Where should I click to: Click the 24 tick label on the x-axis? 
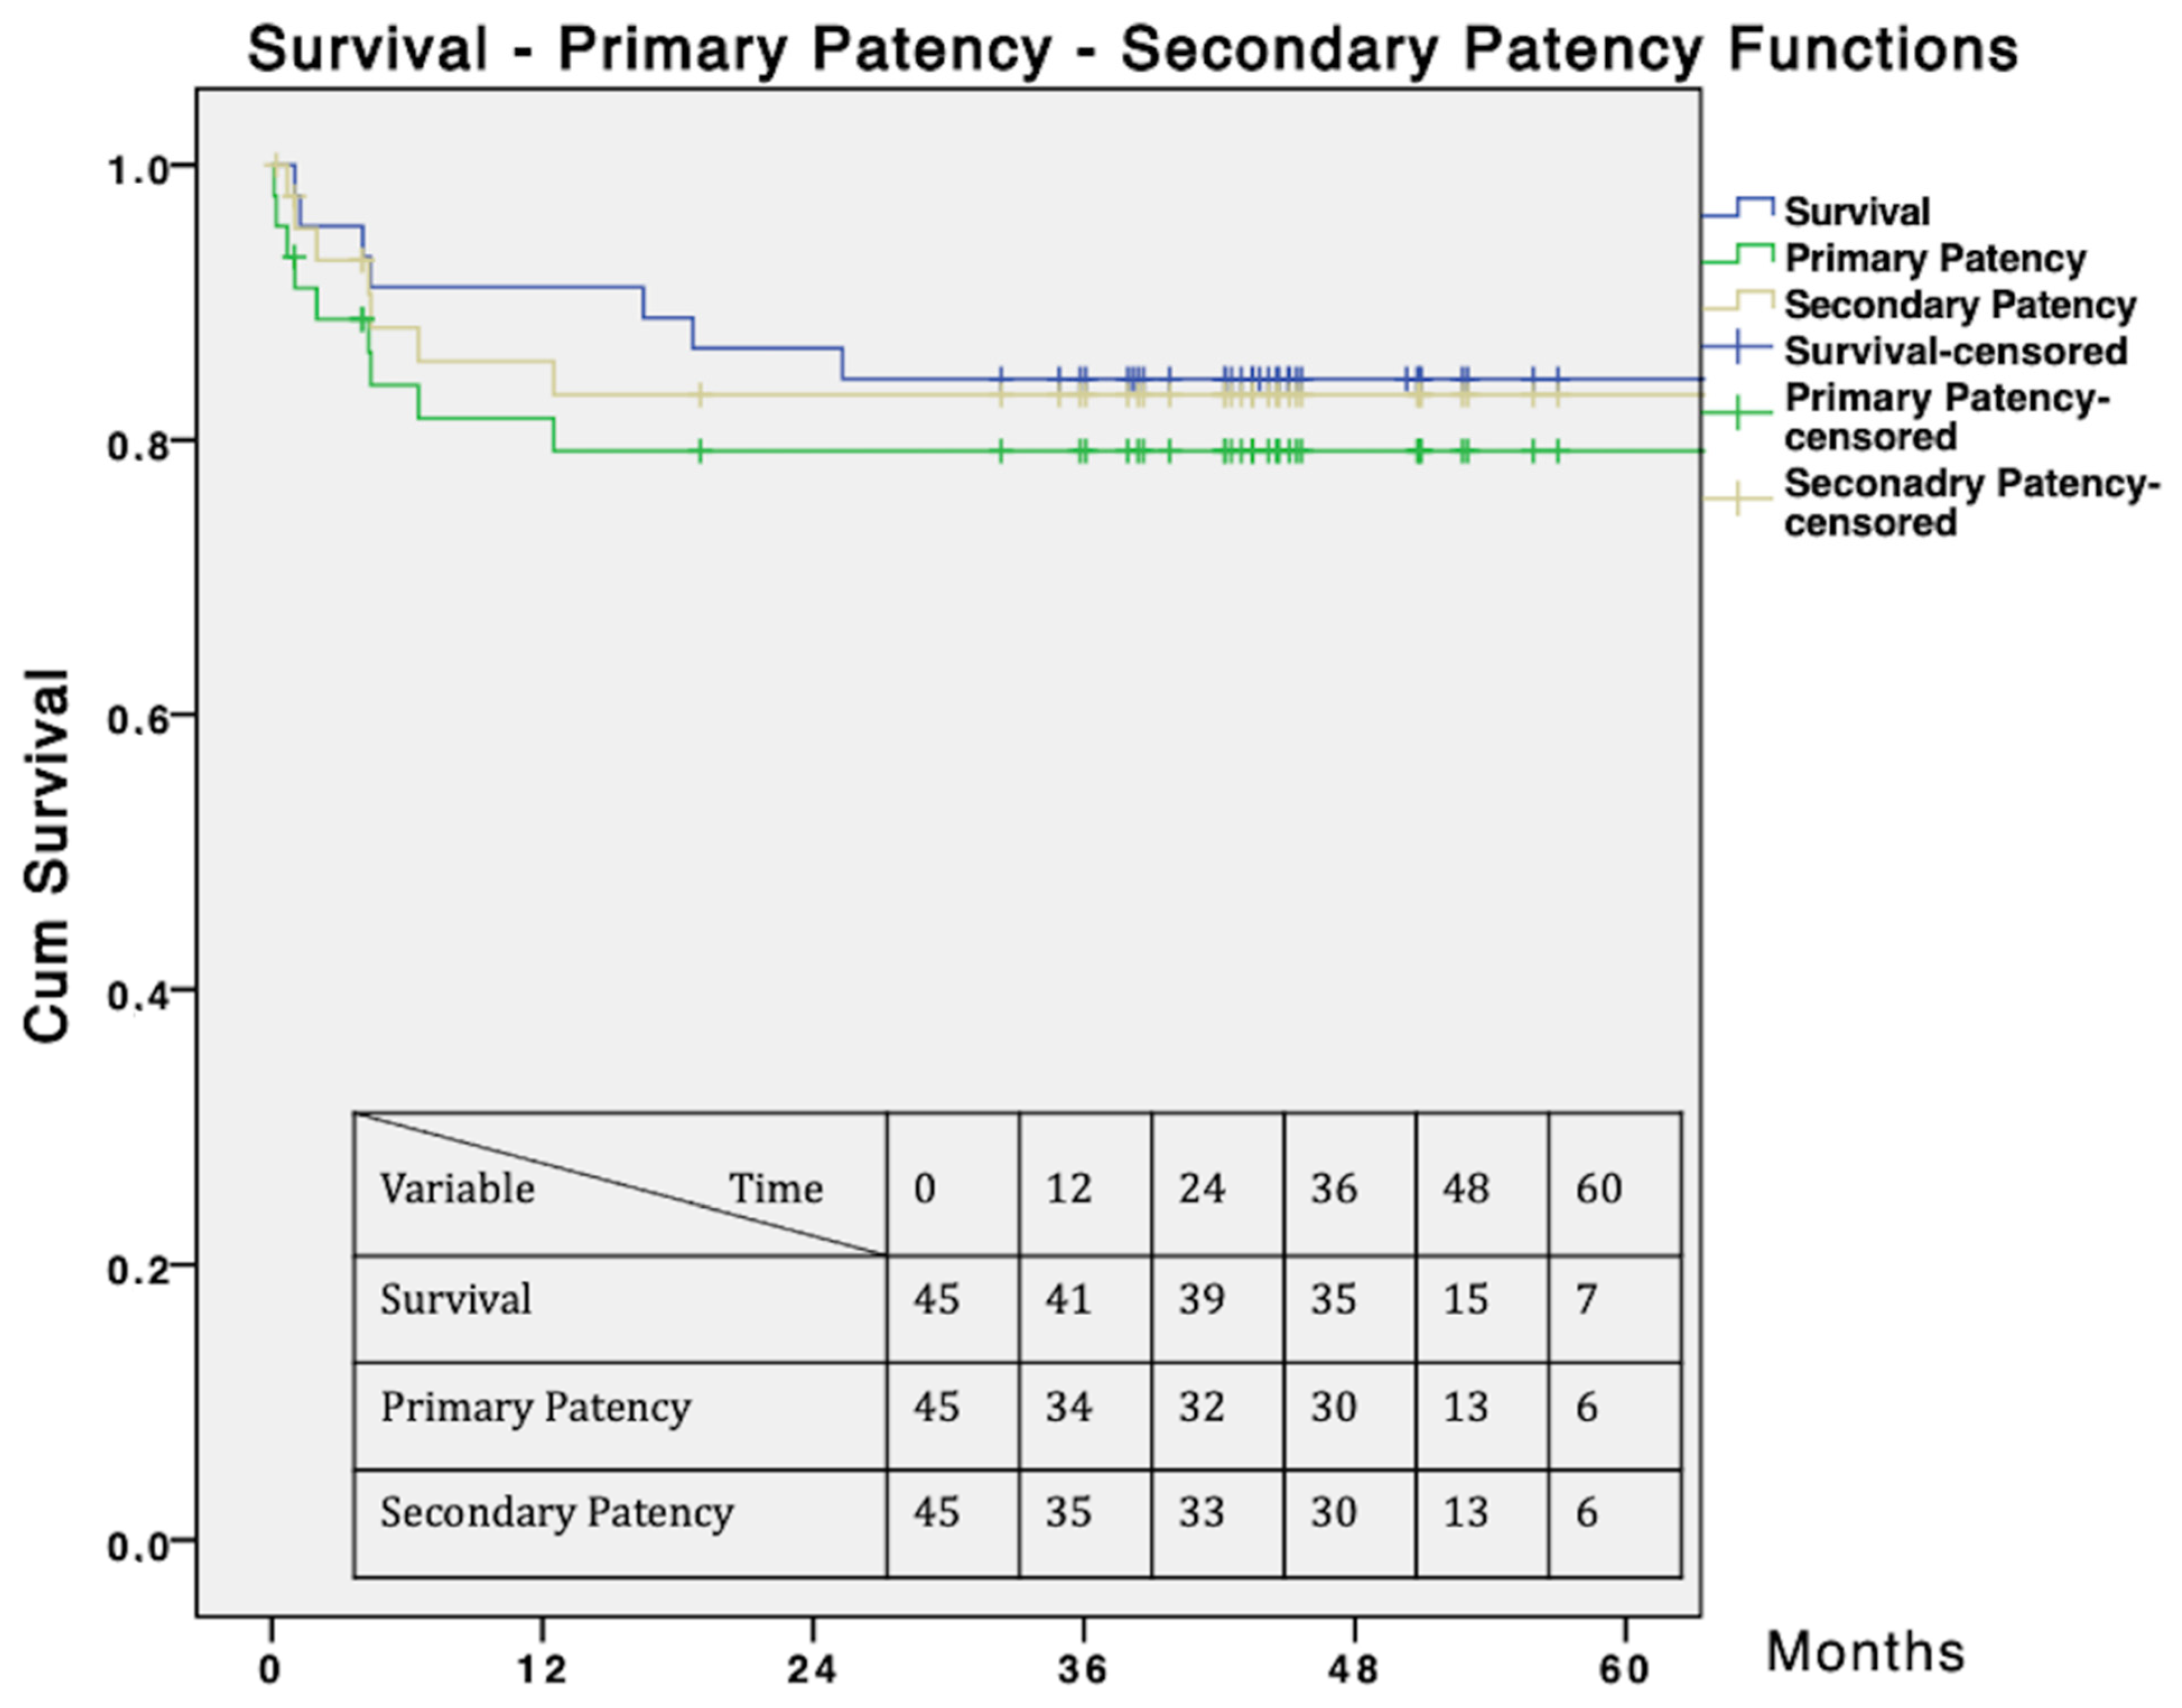pyautogui.click(x=812, y=1669)
